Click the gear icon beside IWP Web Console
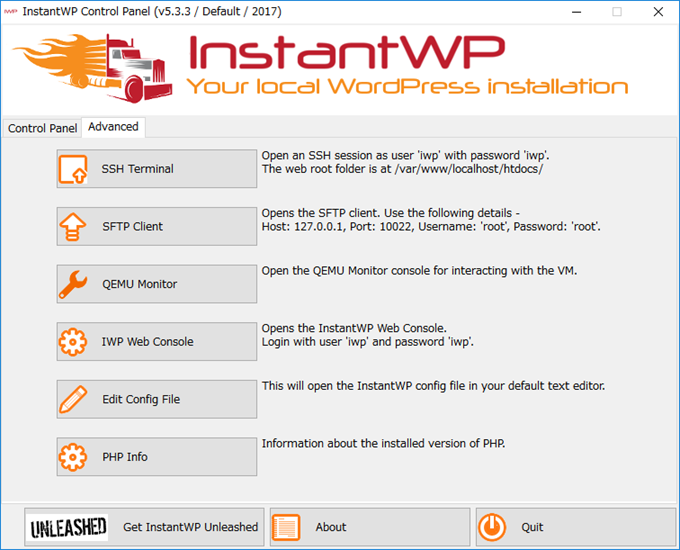The height and width of the screenshot is (550, 680). click(73, 342)
